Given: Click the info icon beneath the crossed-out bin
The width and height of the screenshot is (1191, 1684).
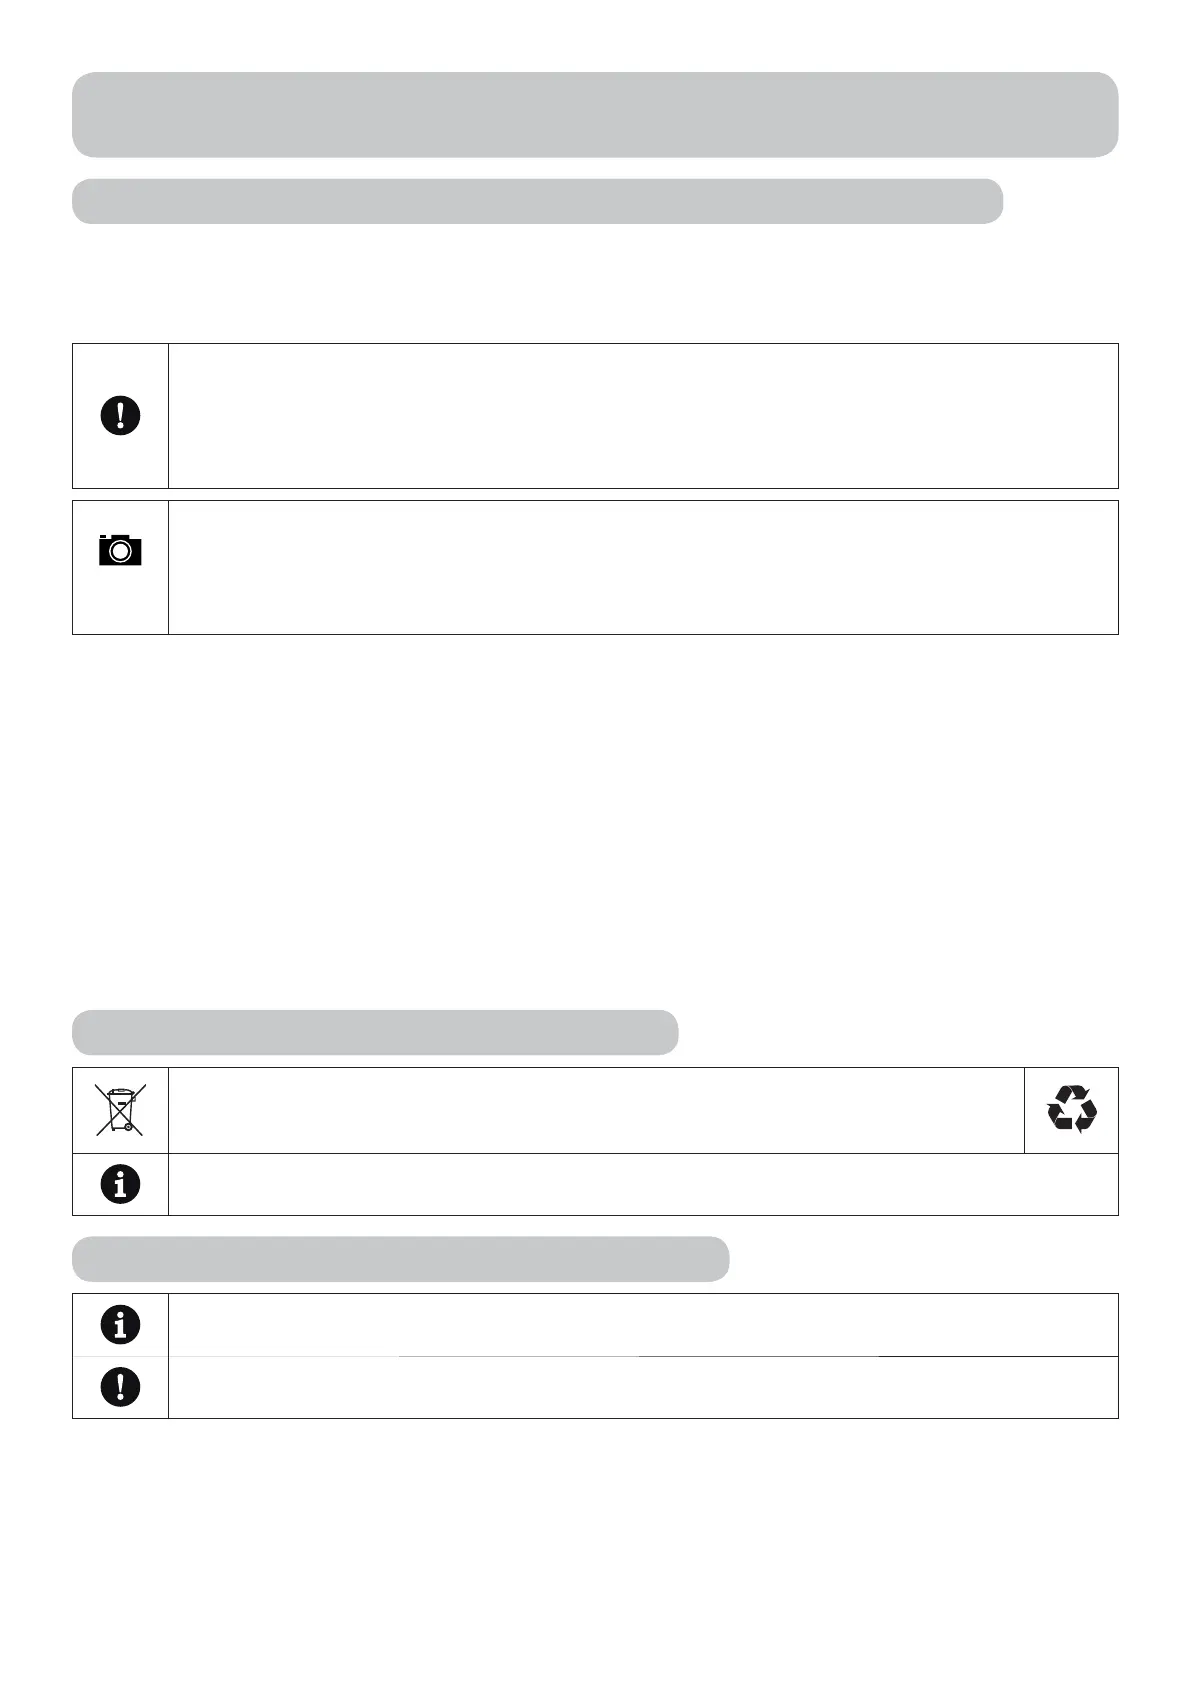Looking at the screenshot, I should pyautogui.click(x=120, y=1184).
